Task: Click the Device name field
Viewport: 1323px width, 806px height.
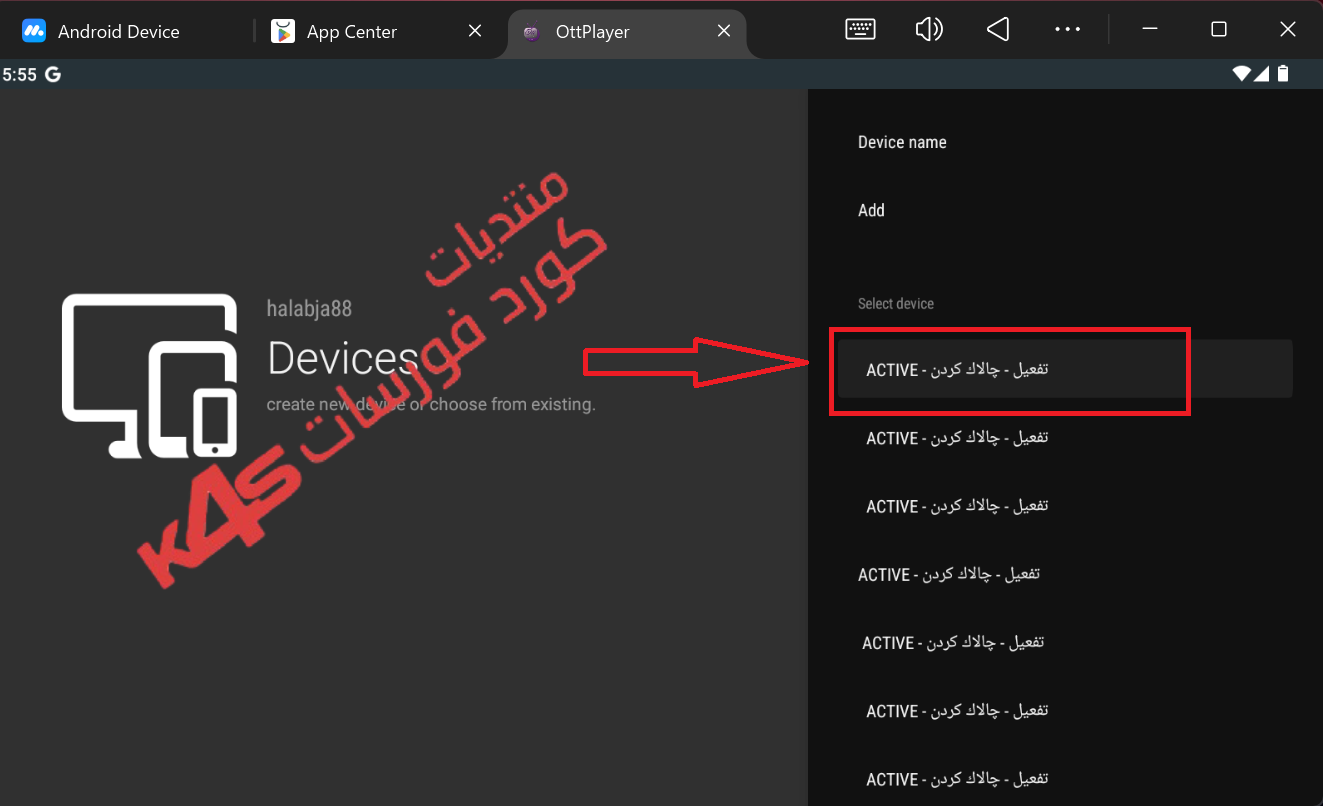Action: [x=1065, y=142]
